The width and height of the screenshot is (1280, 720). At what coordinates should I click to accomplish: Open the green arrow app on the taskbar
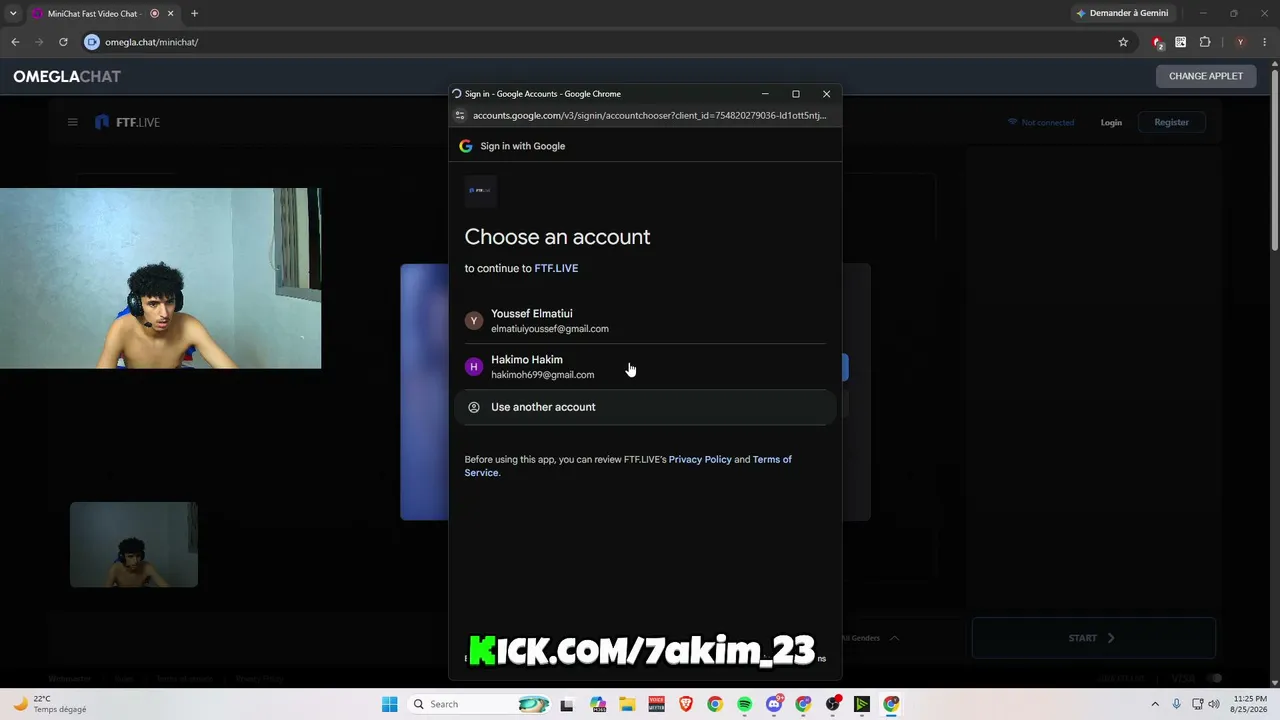[862, 704]
